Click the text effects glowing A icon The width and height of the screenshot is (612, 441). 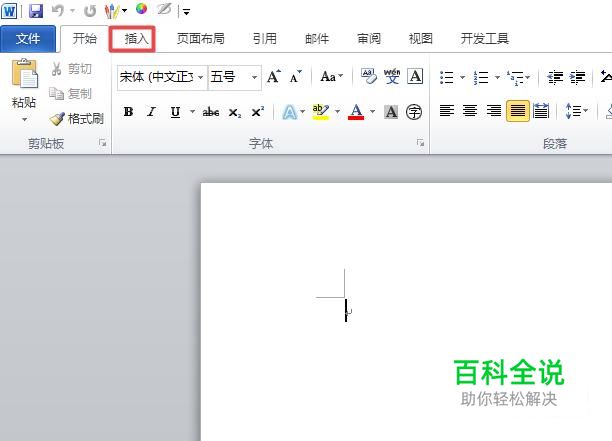point(289,112)
